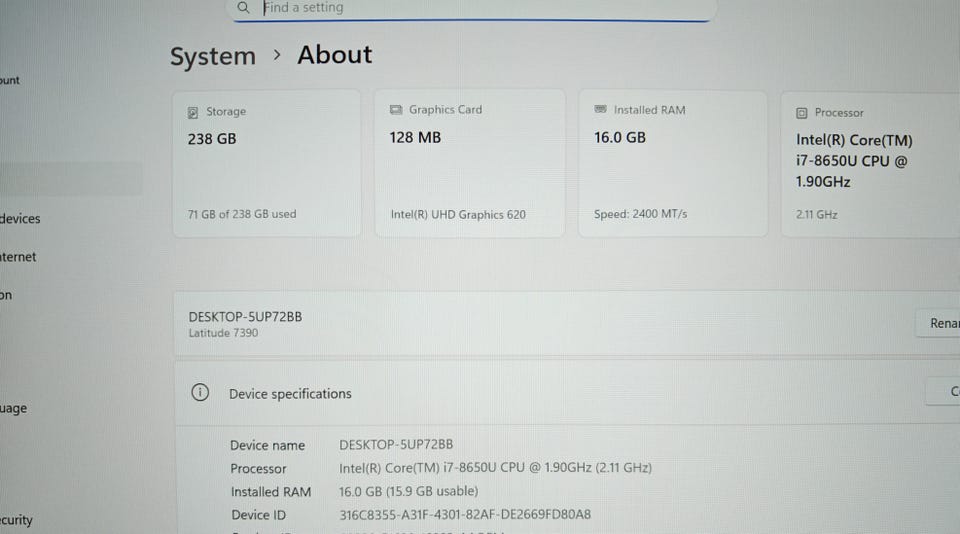Open the Storage 238 GB card
The image size is (960, 534).
pos(267,163)
